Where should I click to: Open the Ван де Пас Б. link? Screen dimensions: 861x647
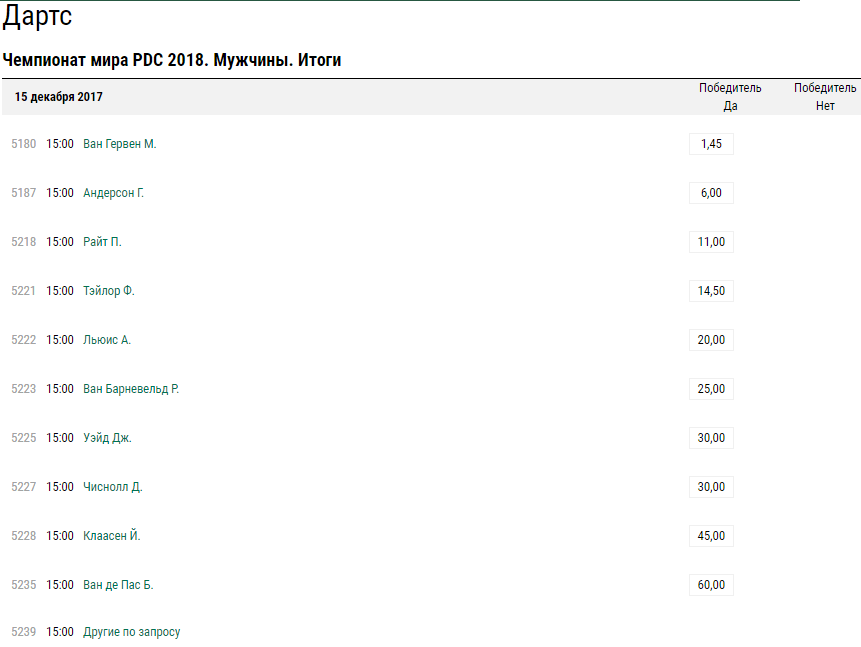(118, 585)
